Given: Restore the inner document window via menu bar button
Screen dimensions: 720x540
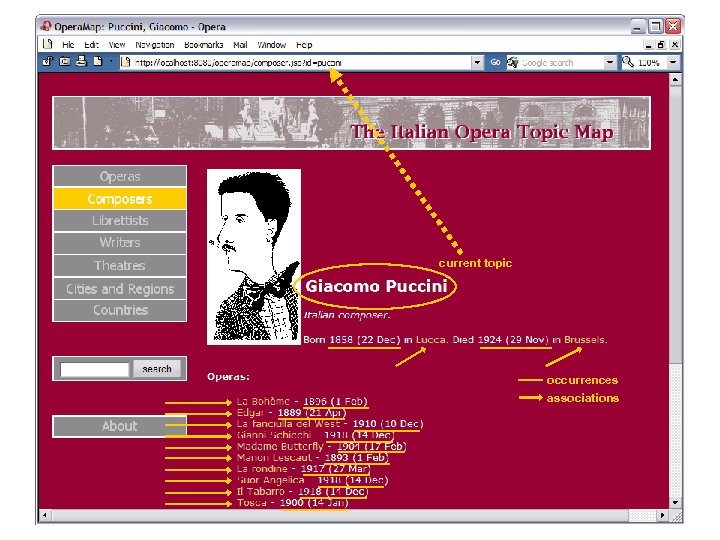Looking at the screenshot, I should pyautogui.click(x=661, y=45).
